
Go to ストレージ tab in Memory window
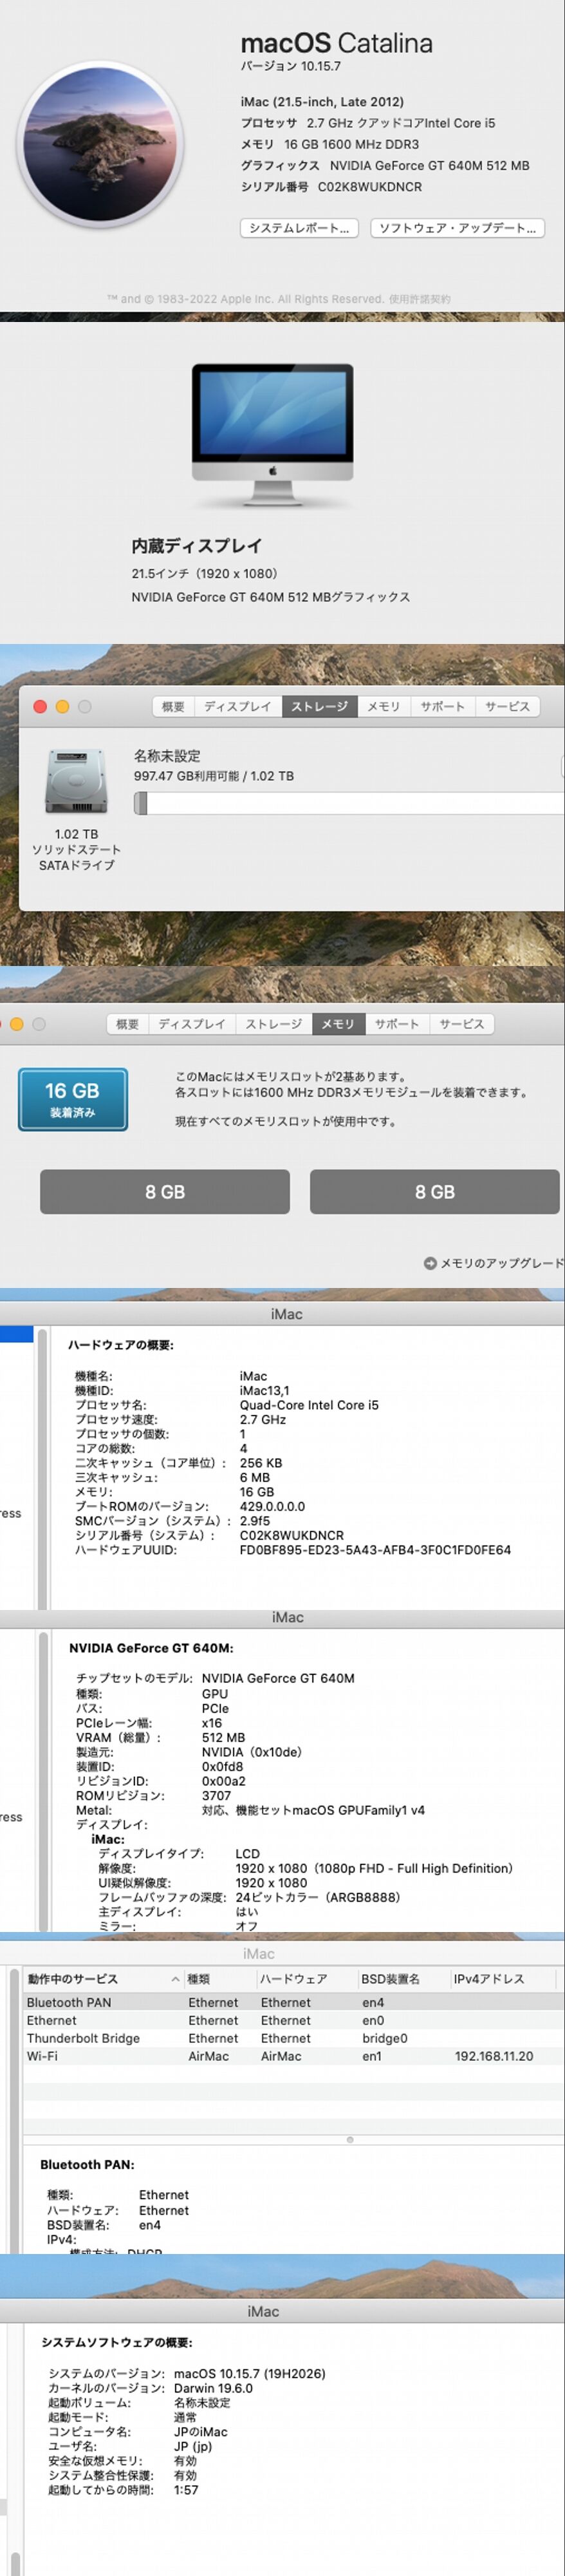[274, 1024]
